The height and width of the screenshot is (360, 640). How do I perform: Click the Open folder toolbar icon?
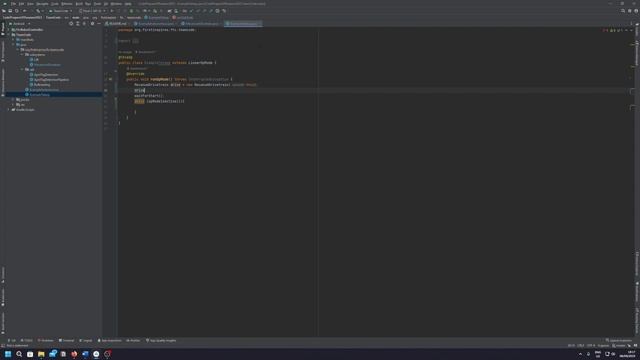tap(4, 11)
